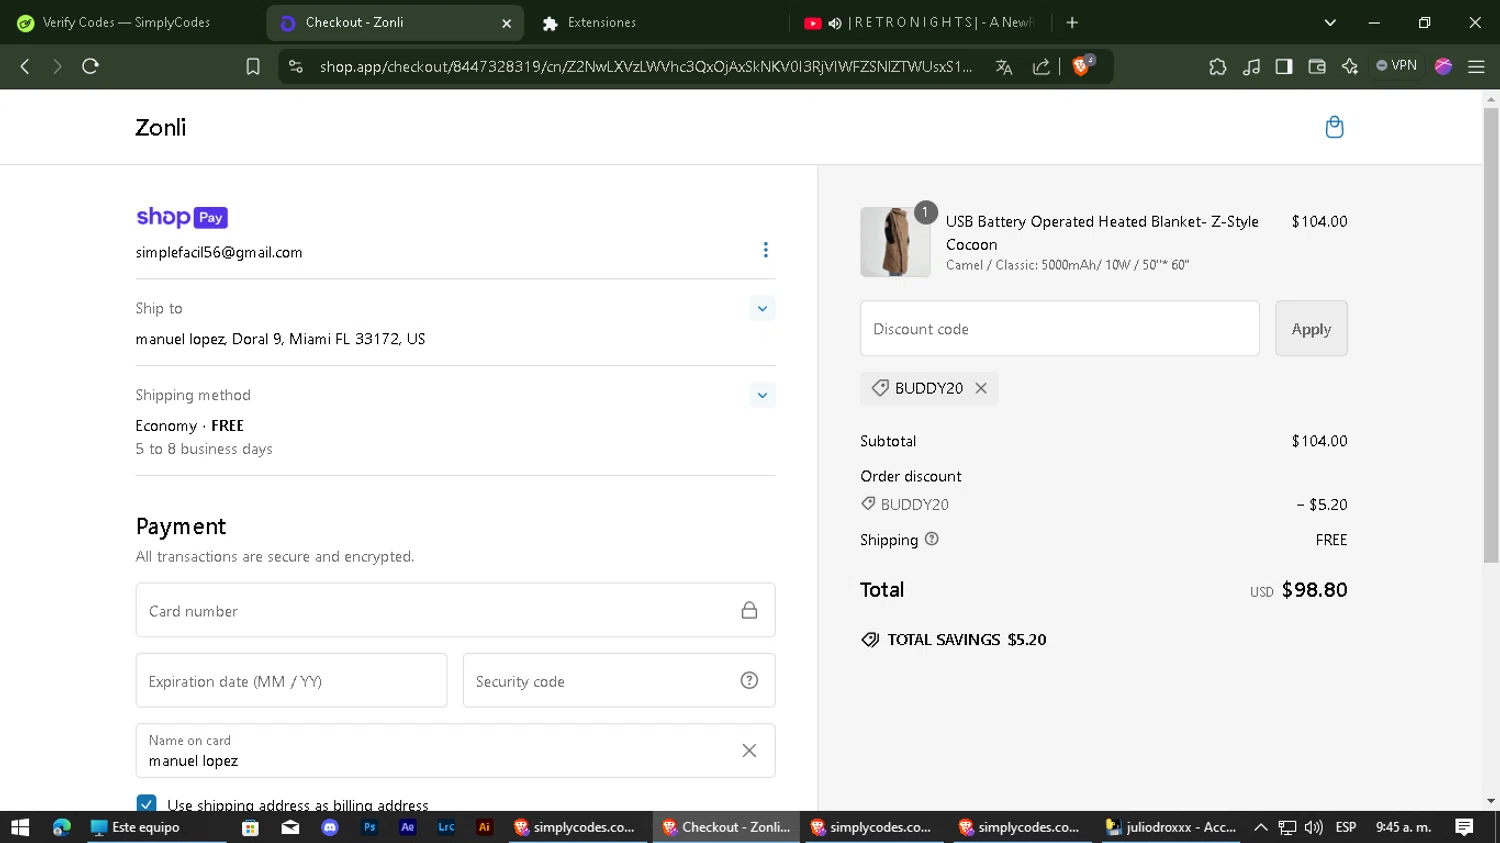Open the Windows notification center
The height and width of the screenshot is (843, 1500).
click(x=1464, y=827)
